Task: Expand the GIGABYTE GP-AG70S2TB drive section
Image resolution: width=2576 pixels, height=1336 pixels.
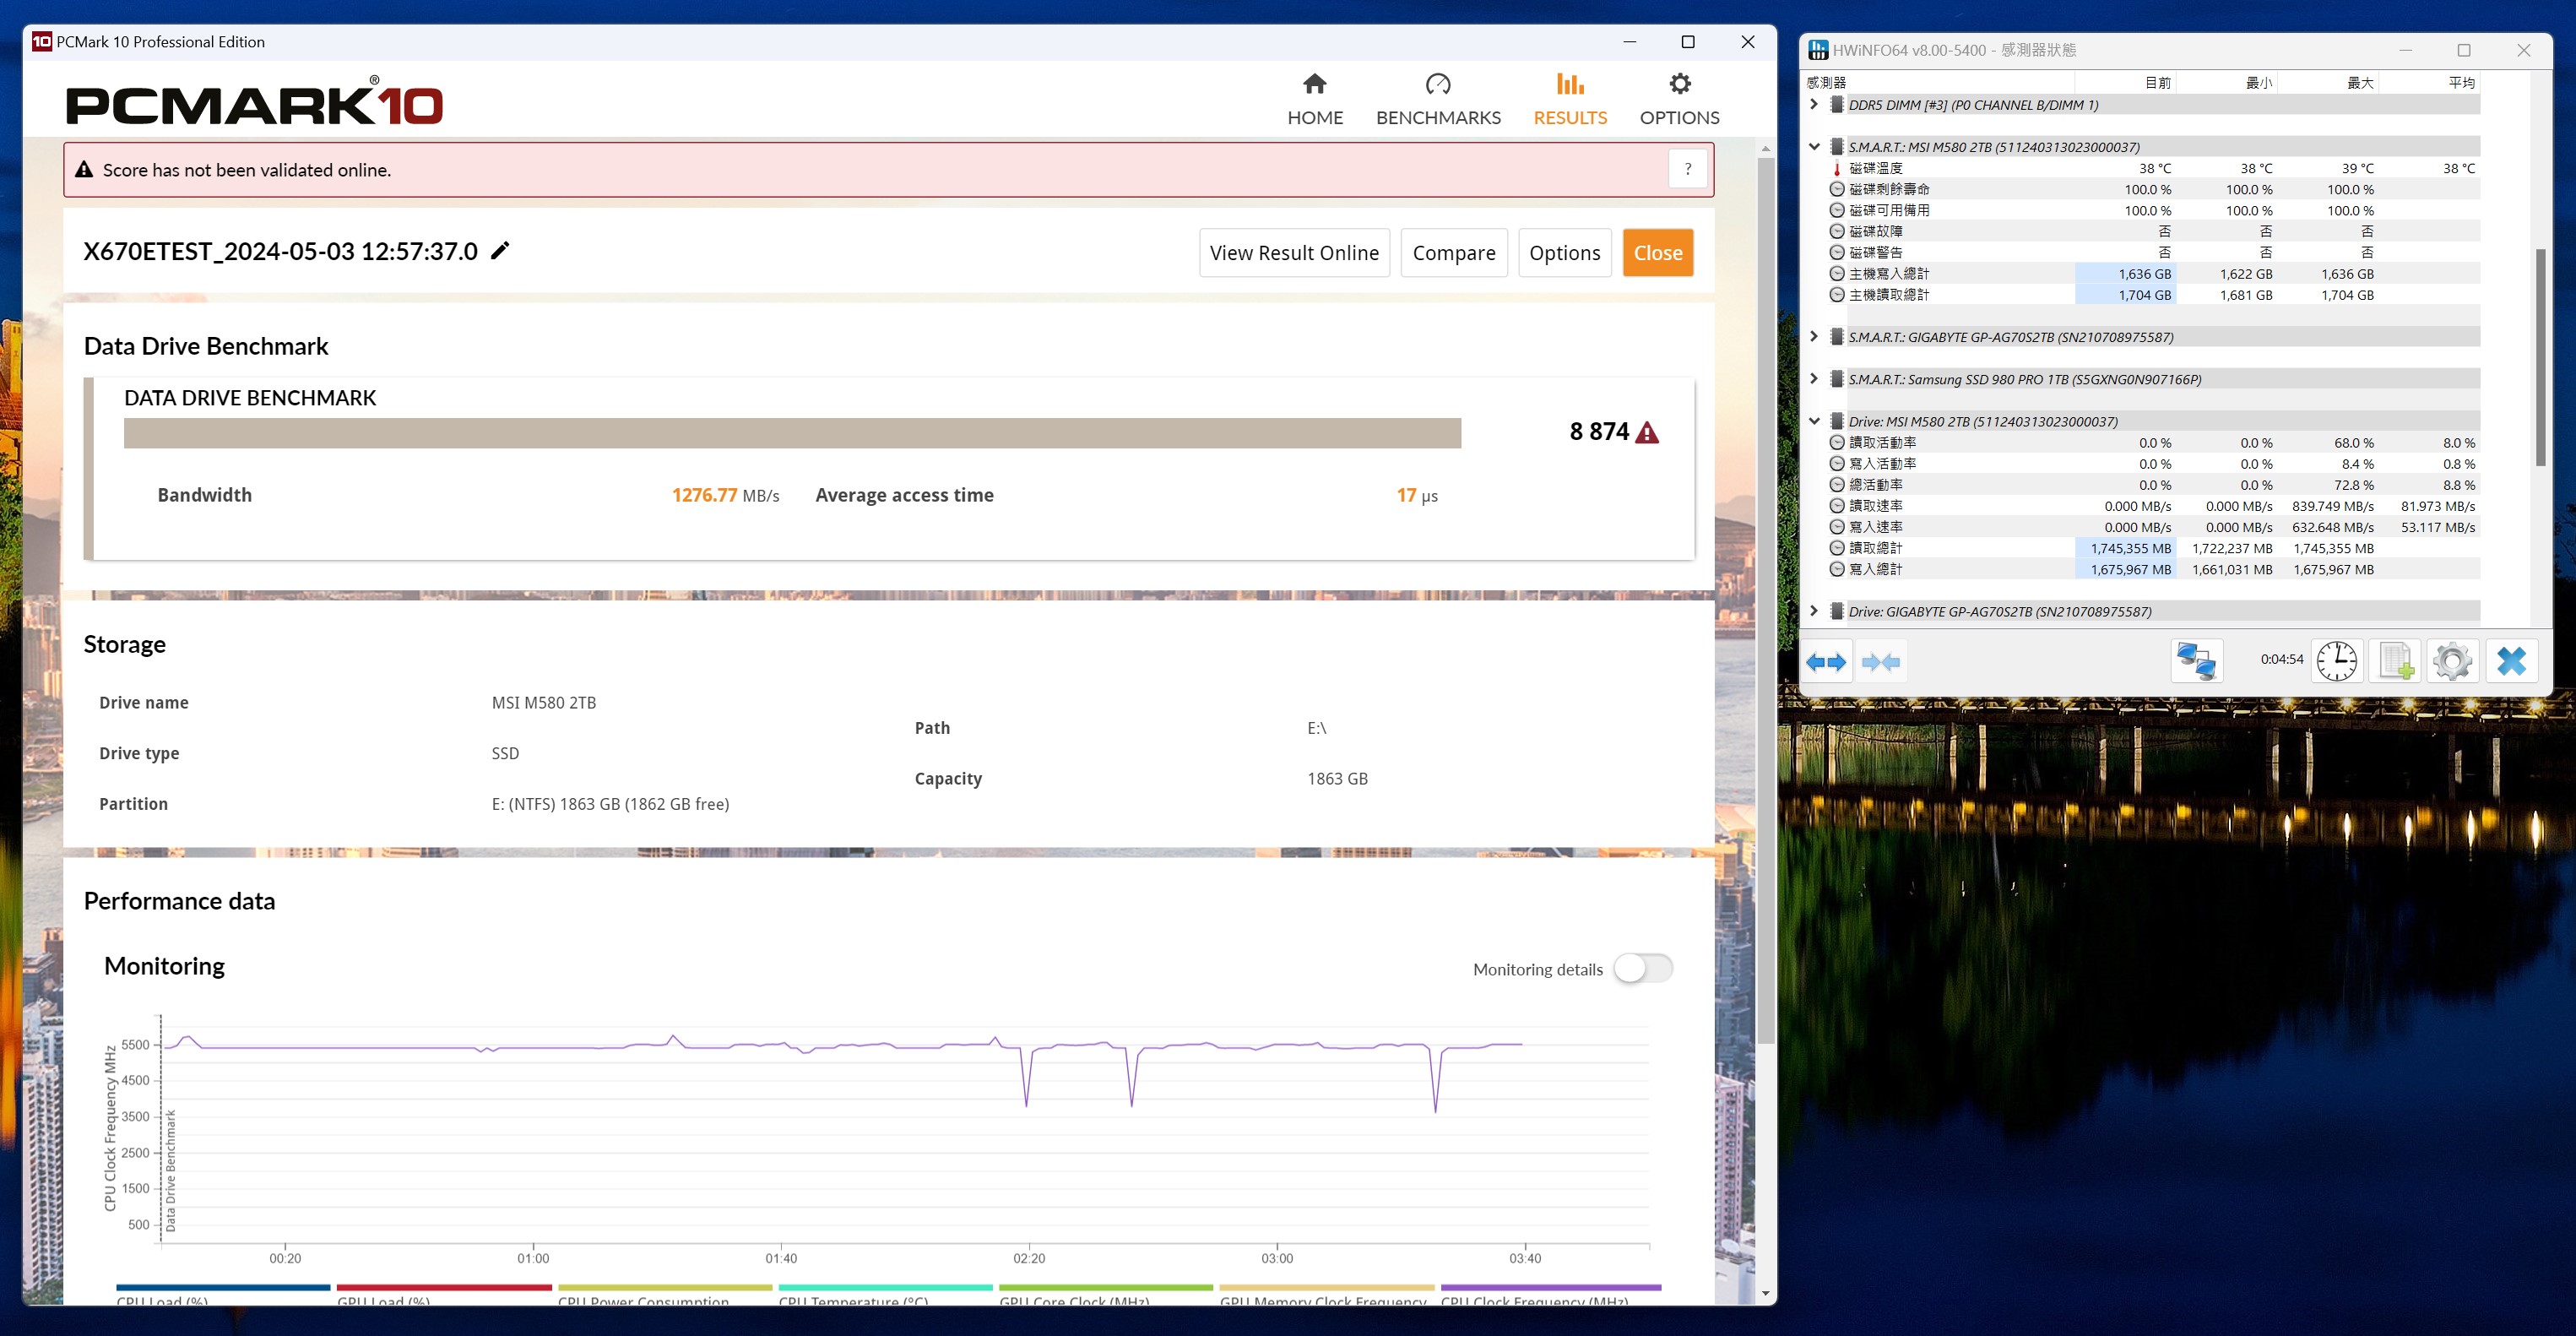Action: pyautogui.click(x=1815, y=610)
